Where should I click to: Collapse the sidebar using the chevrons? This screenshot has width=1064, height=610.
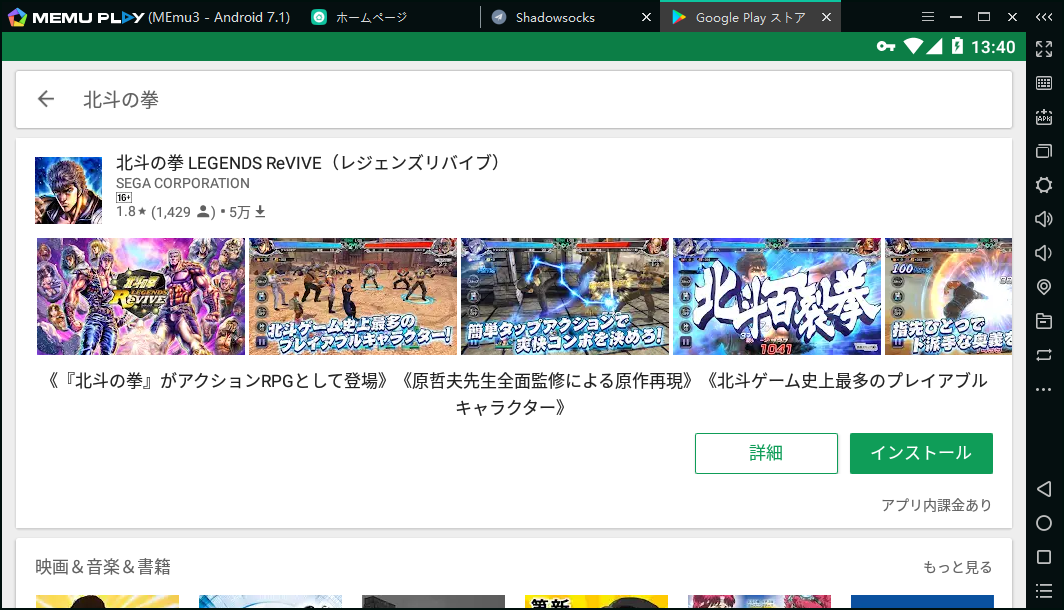[x=1044, y=16]
